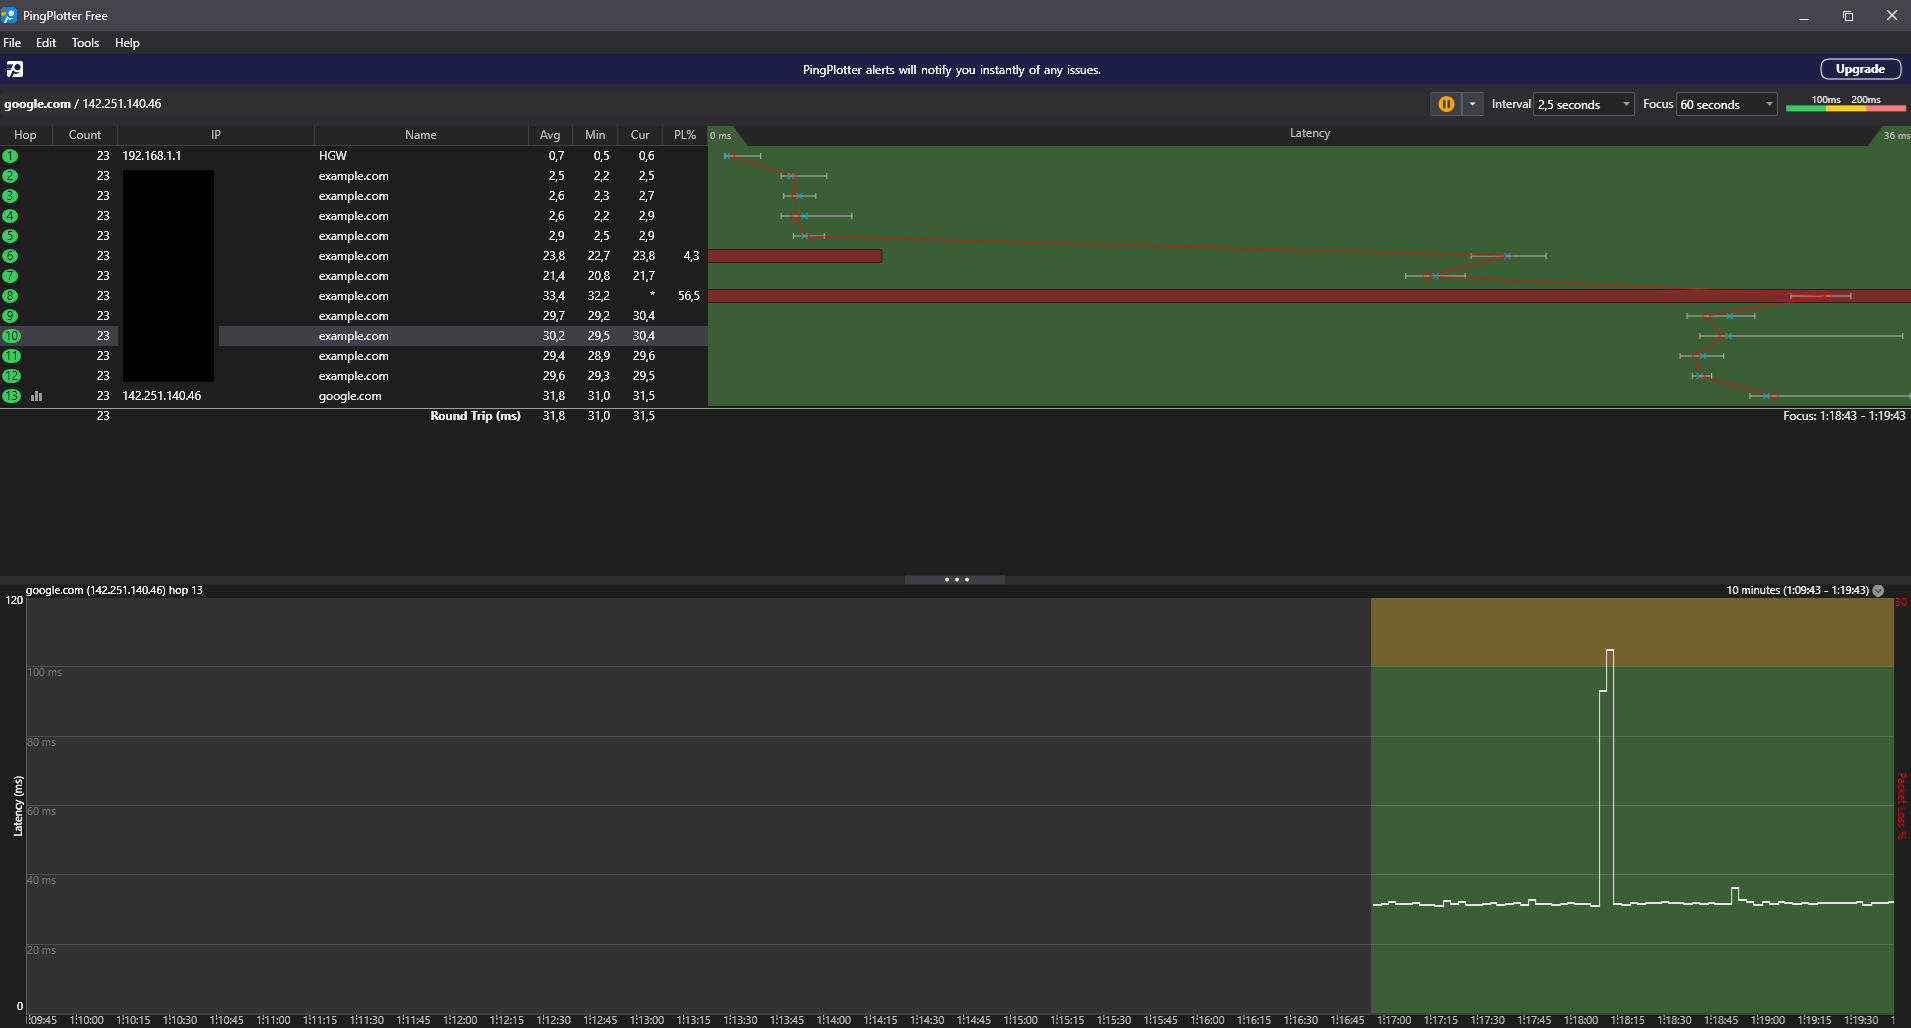Click the 100ms 200ms latency color scale
Viewport: 1911px width, 1028px height.
(1846, 103)
